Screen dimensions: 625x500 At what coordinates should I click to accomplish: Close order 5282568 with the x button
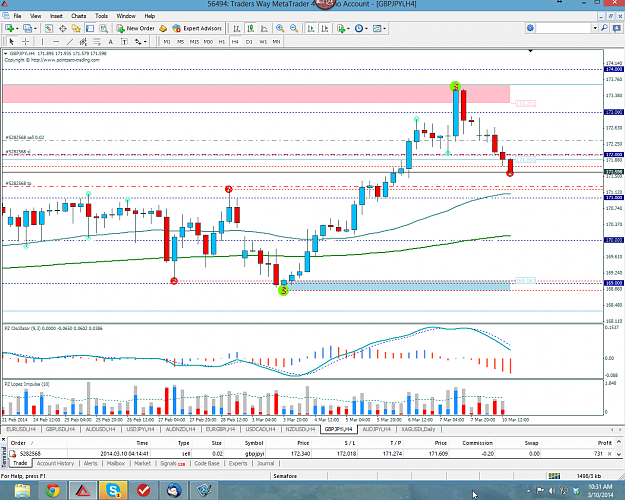(x=609, y=453)
